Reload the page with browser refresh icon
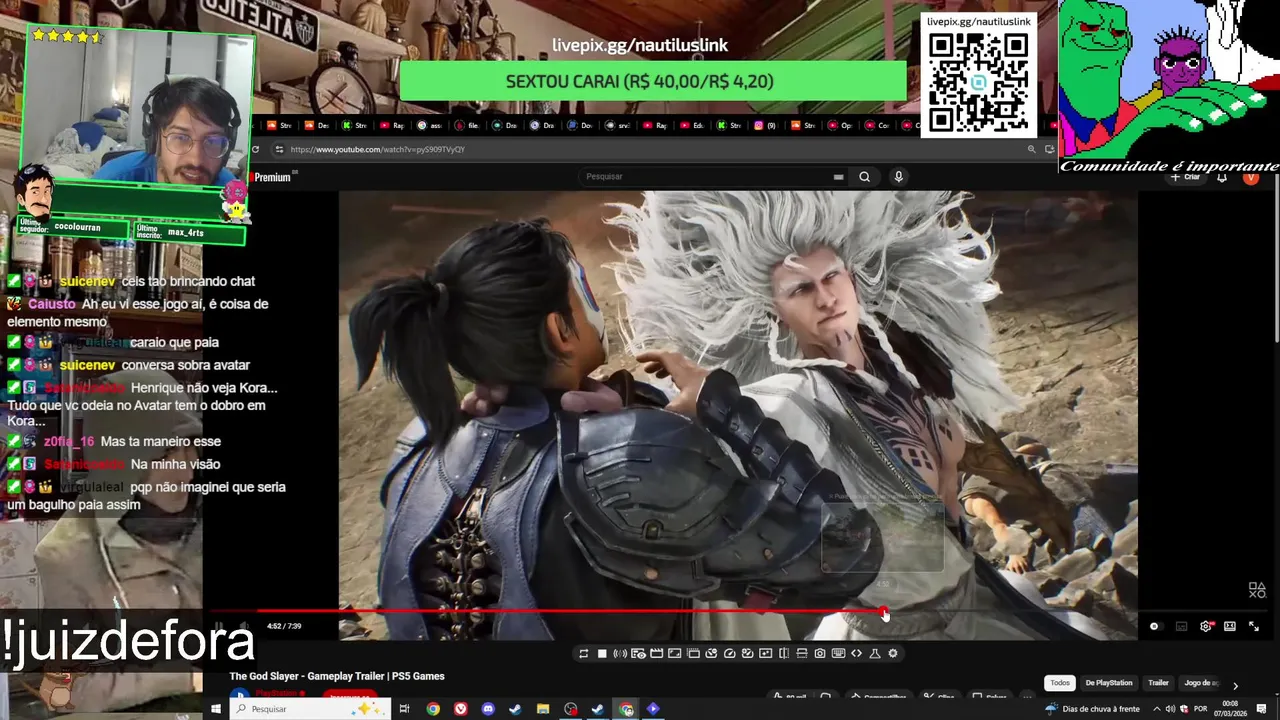Image resolution: width=1280 pixels, height=720 pixels. coord(255,149)
